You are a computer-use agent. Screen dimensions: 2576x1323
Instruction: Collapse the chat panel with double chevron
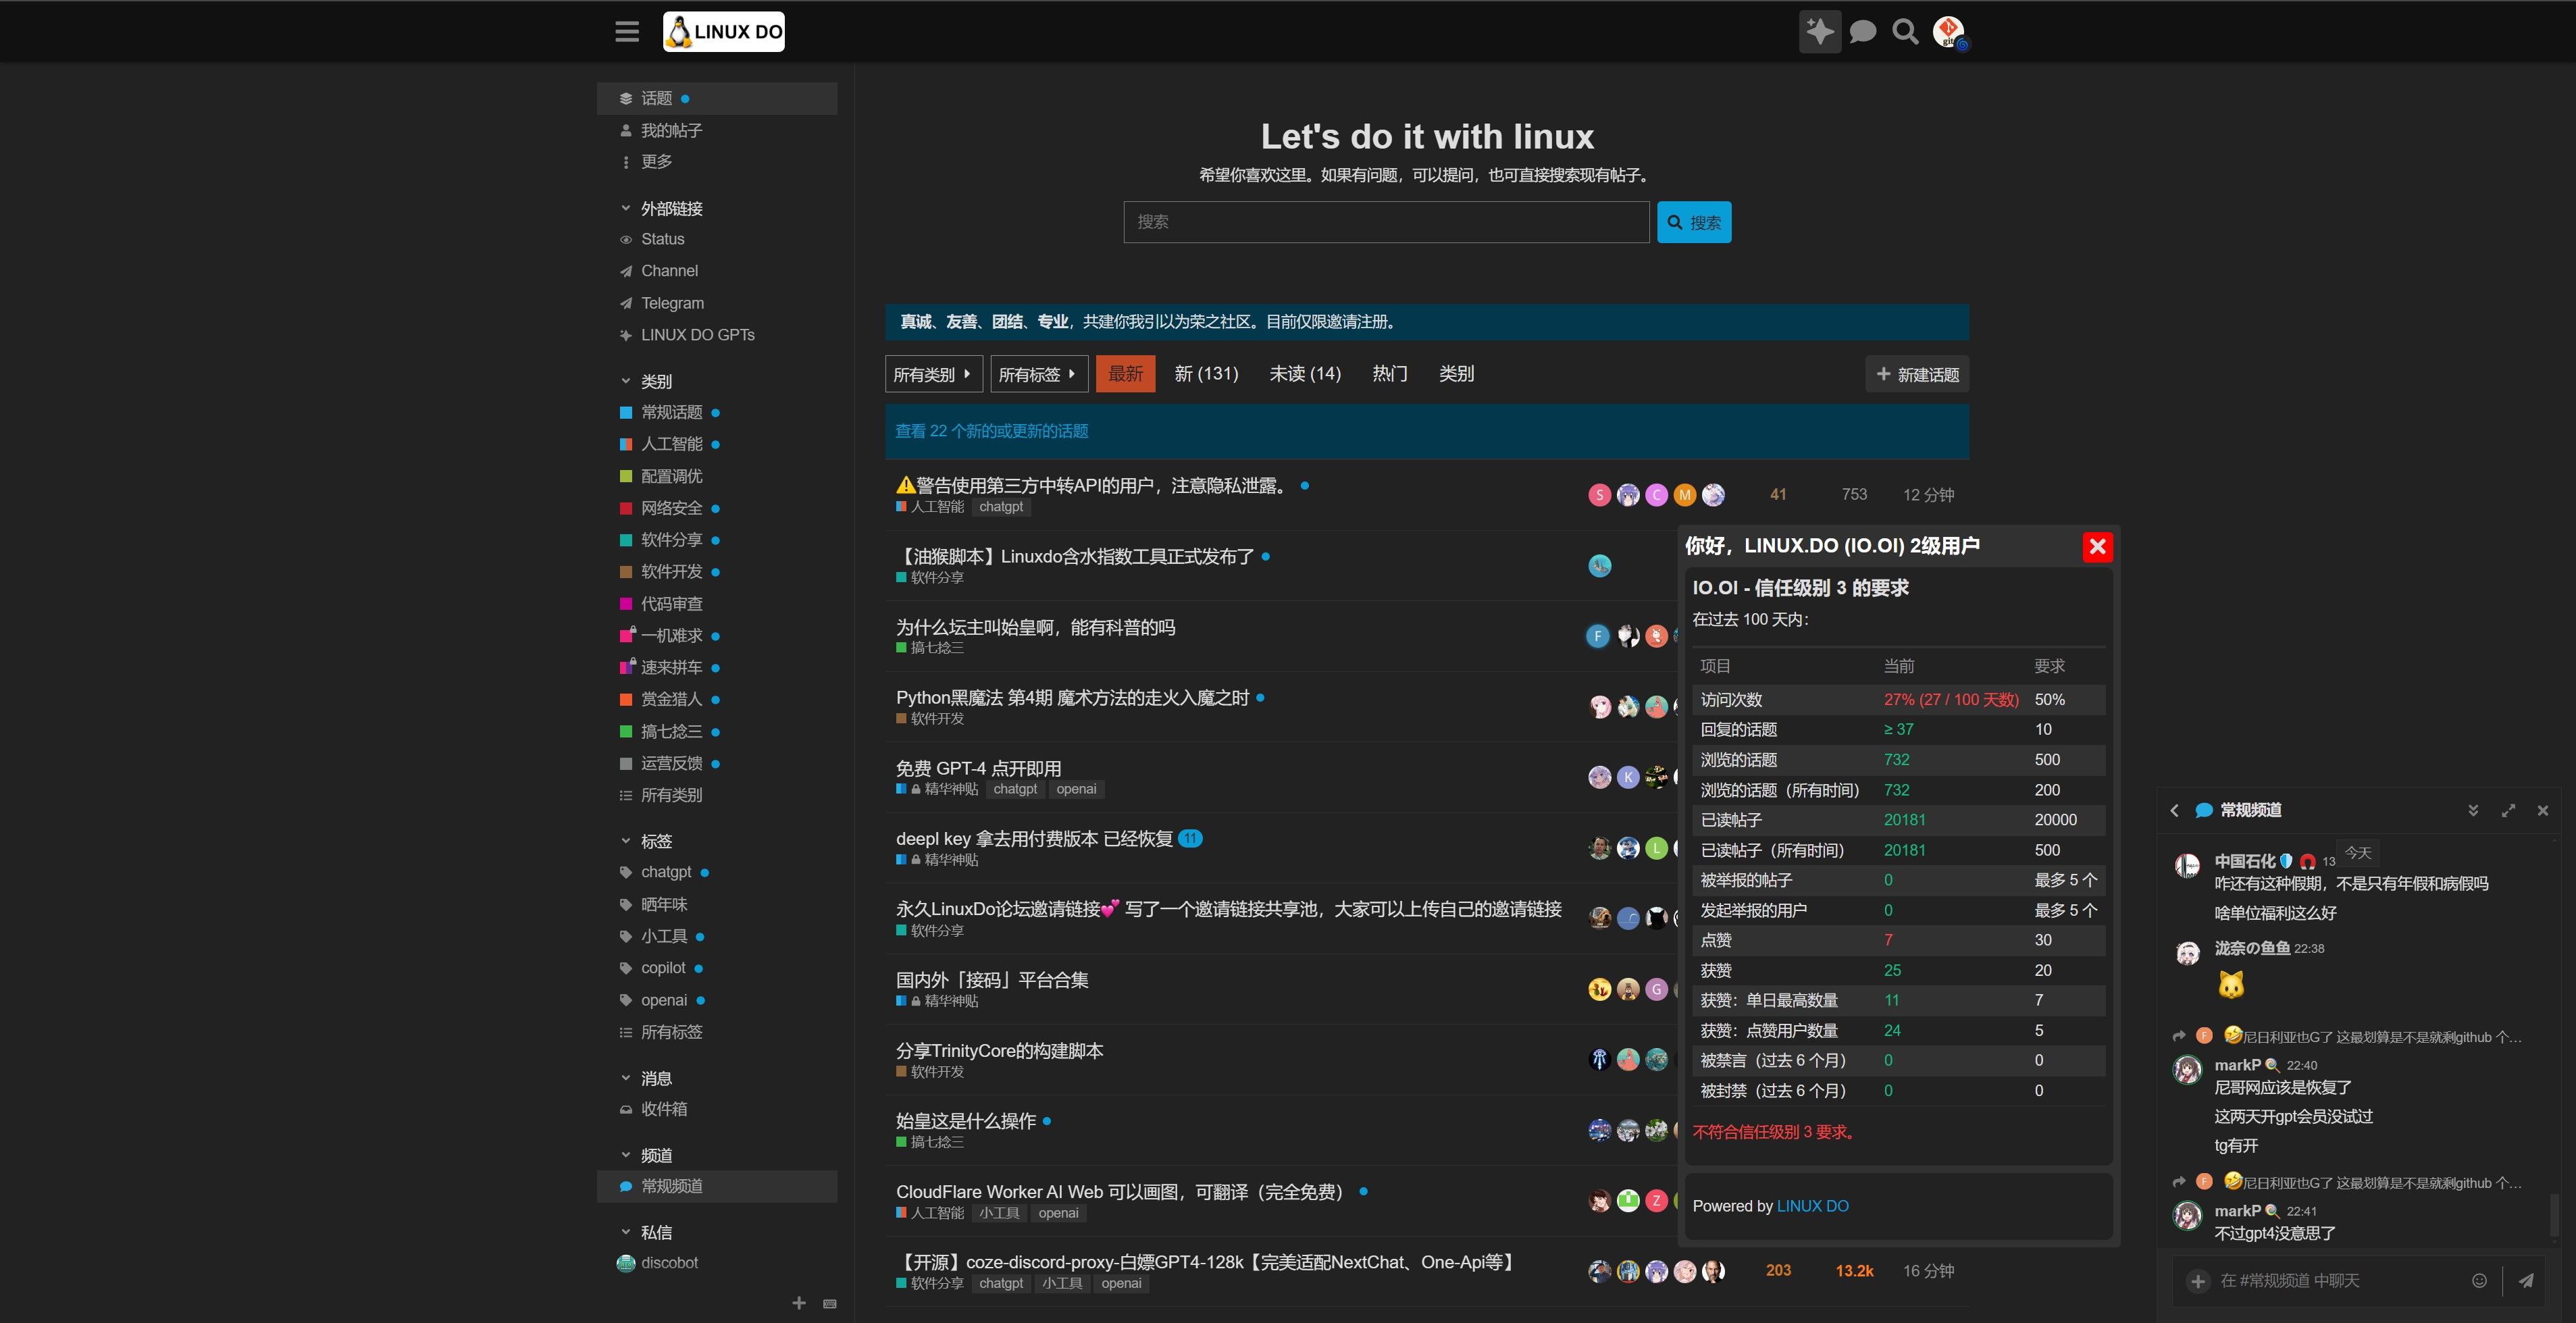[2473, 811]
